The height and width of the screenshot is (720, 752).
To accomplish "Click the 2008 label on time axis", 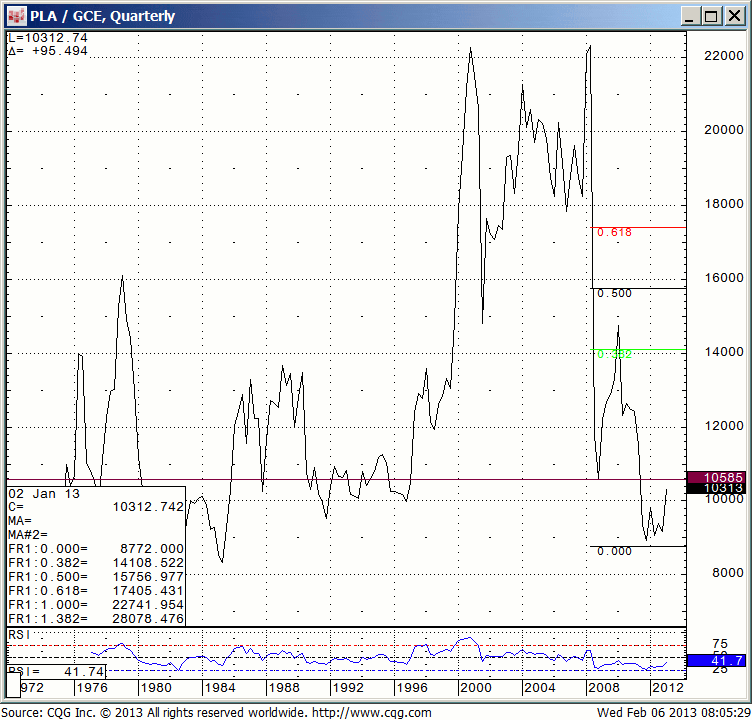I will [x=604, y=688].
